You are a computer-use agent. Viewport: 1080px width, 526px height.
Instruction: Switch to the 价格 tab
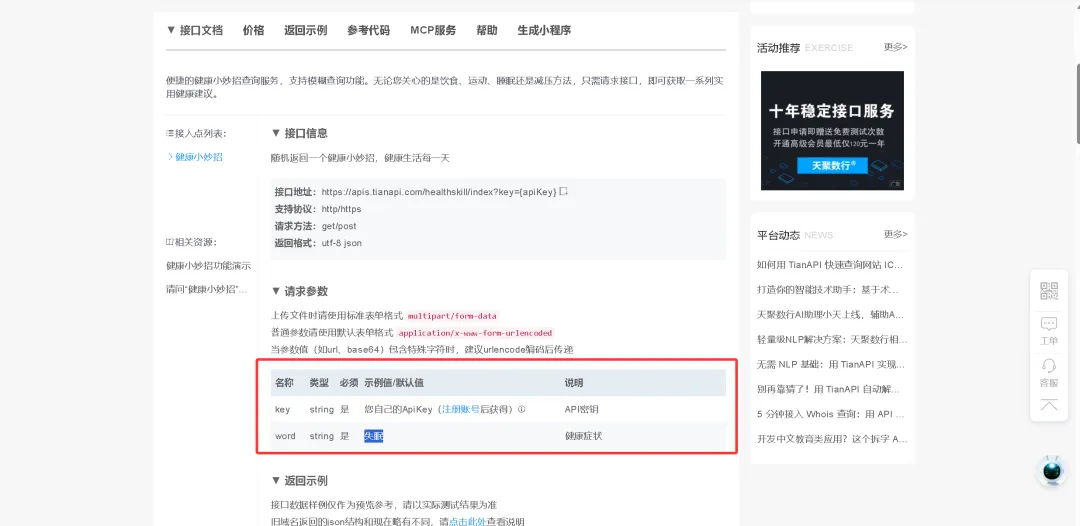pos(253,30)
